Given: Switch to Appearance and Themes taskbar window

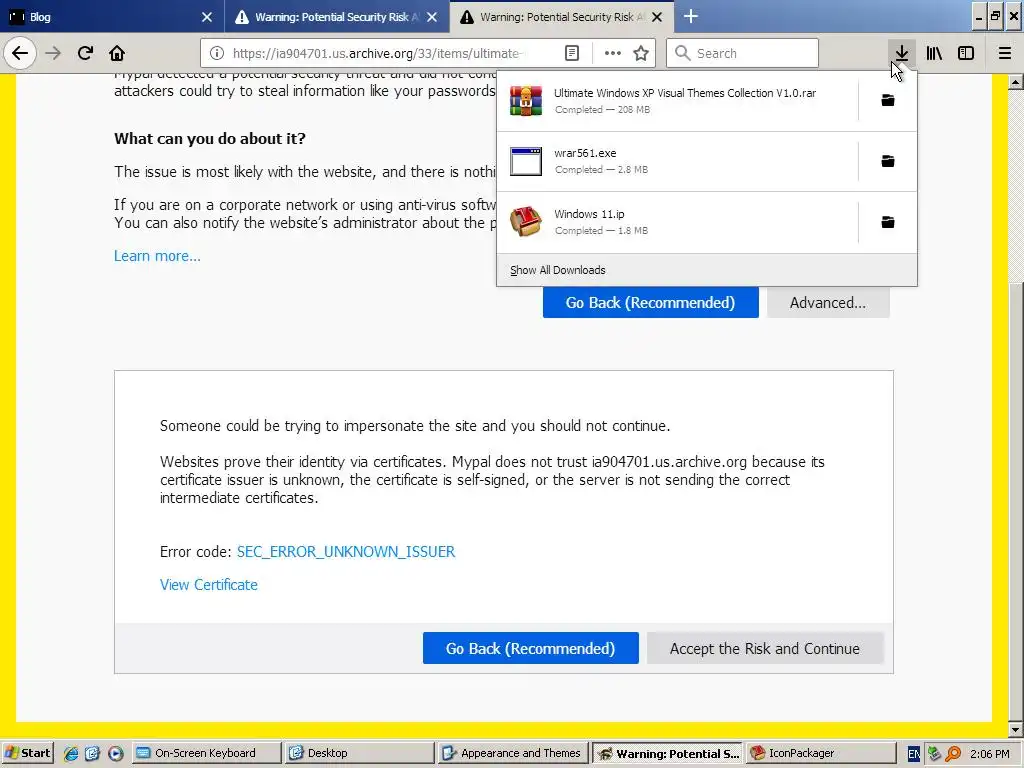Looking at the screenshot, I should (x=513, y=753).
